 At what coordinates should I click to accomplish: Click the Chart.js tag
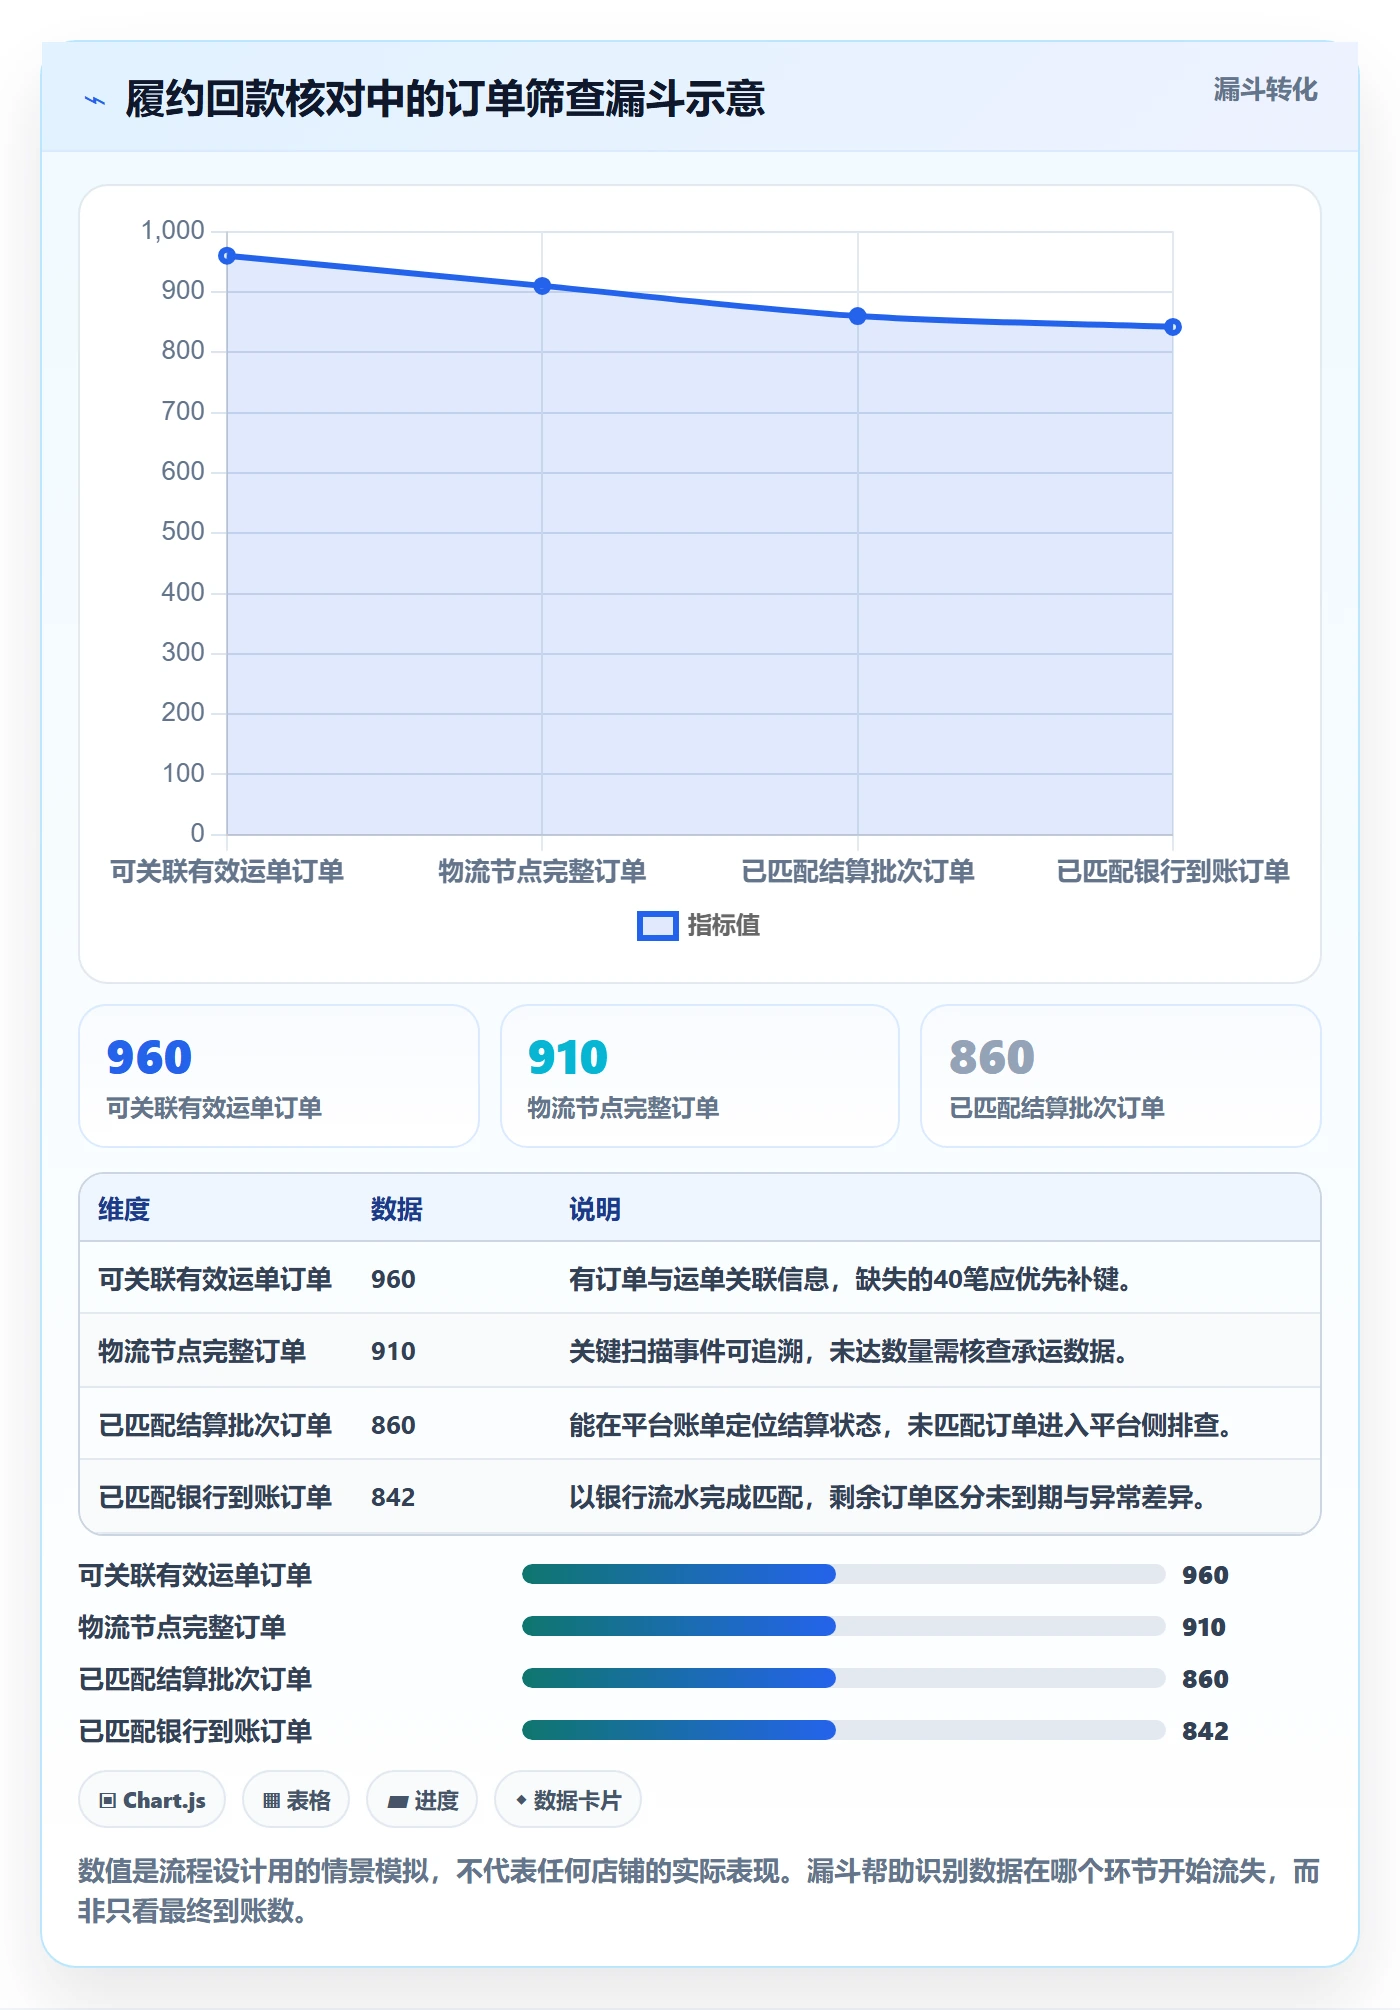pos(152,1800)
